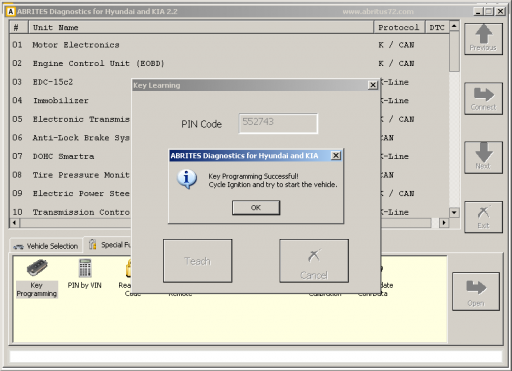Screen dimensions: 512x371
Task: Click the K / CAN protocol of Motor Electronics
Action: pos(396,45)
